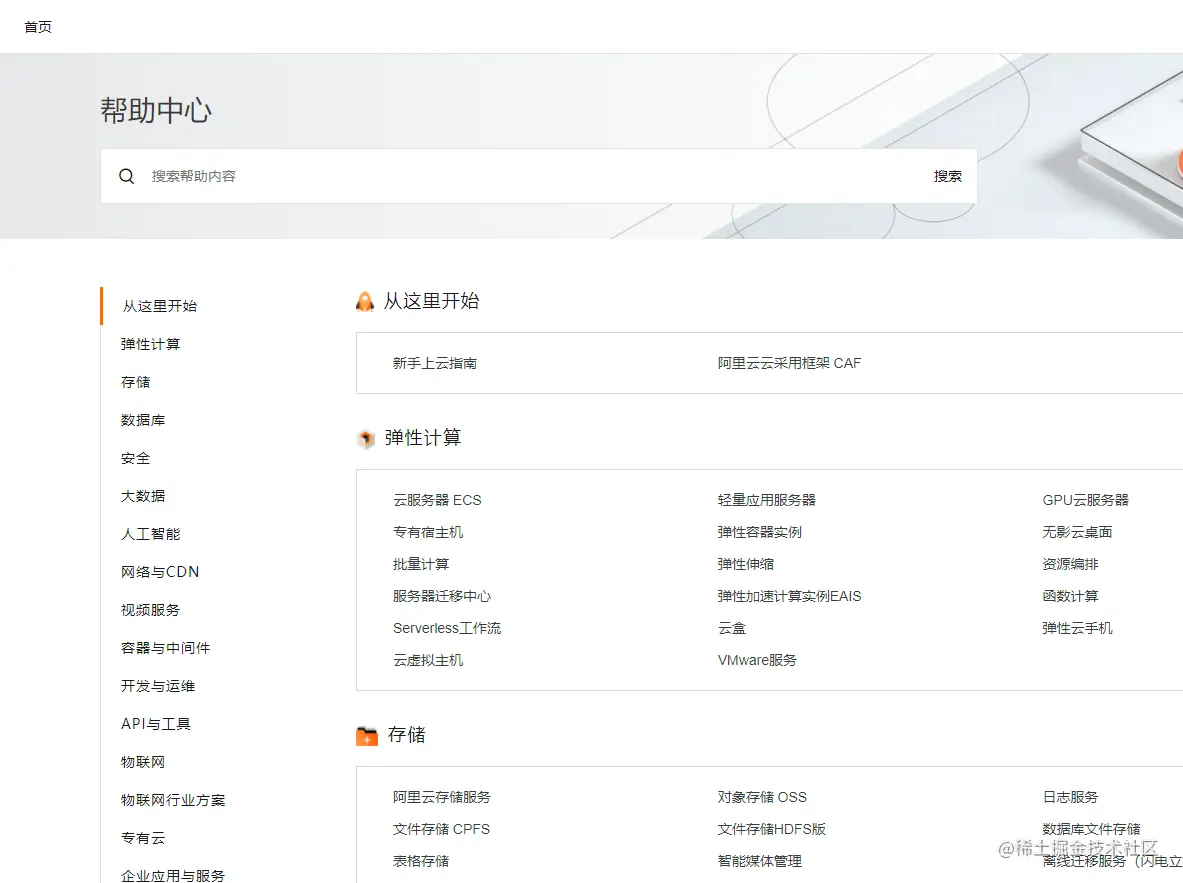Jump to API与工具 sidebar category
This screenshot has height=883, width=1183.
click(155, 724)
